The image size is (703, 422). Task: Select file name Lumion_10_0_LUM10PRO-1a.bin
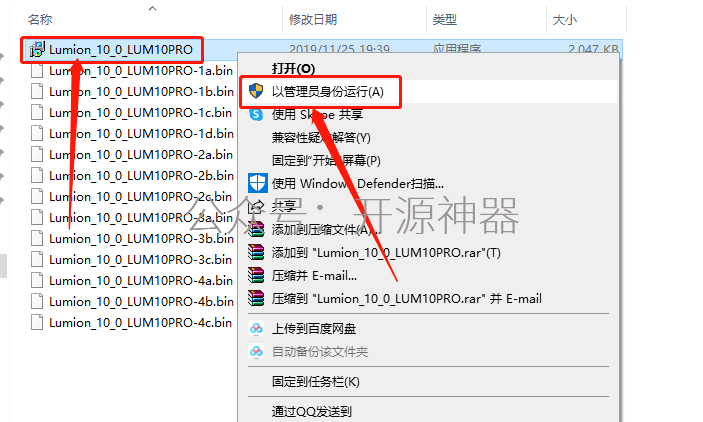click(x=141, y=71)
